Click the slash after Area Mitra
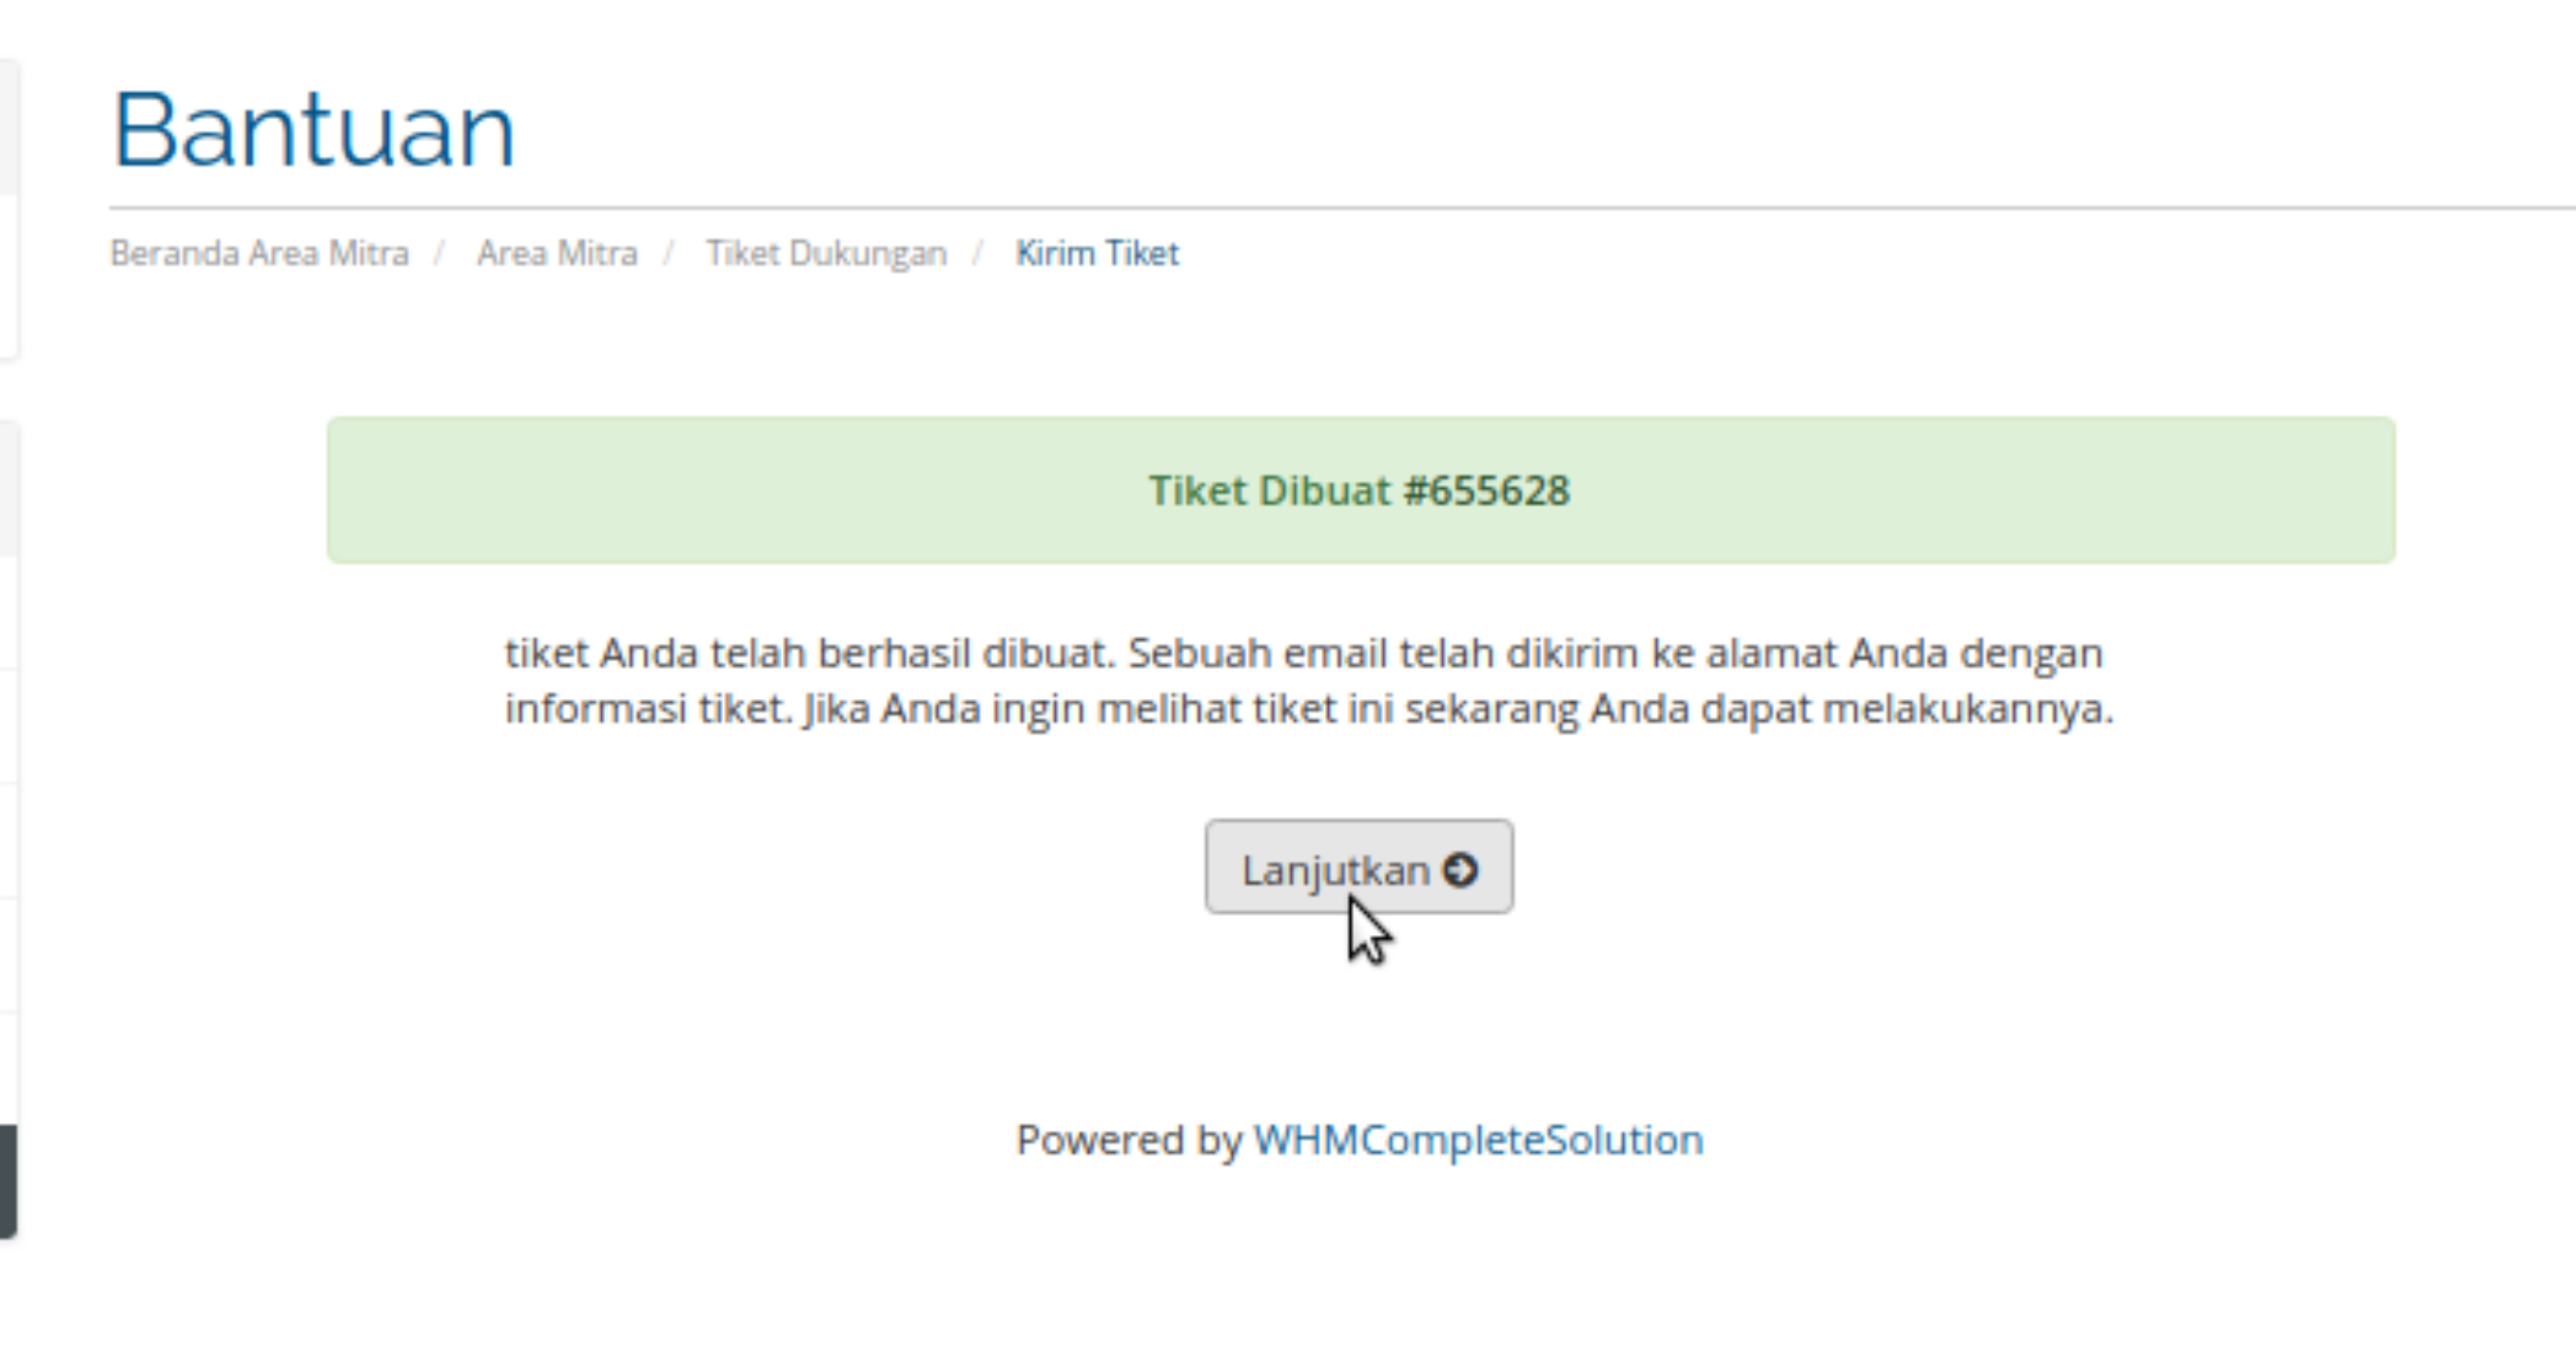The height and width of the screenshot is (1364, 2576). click(x=669, y=253)
